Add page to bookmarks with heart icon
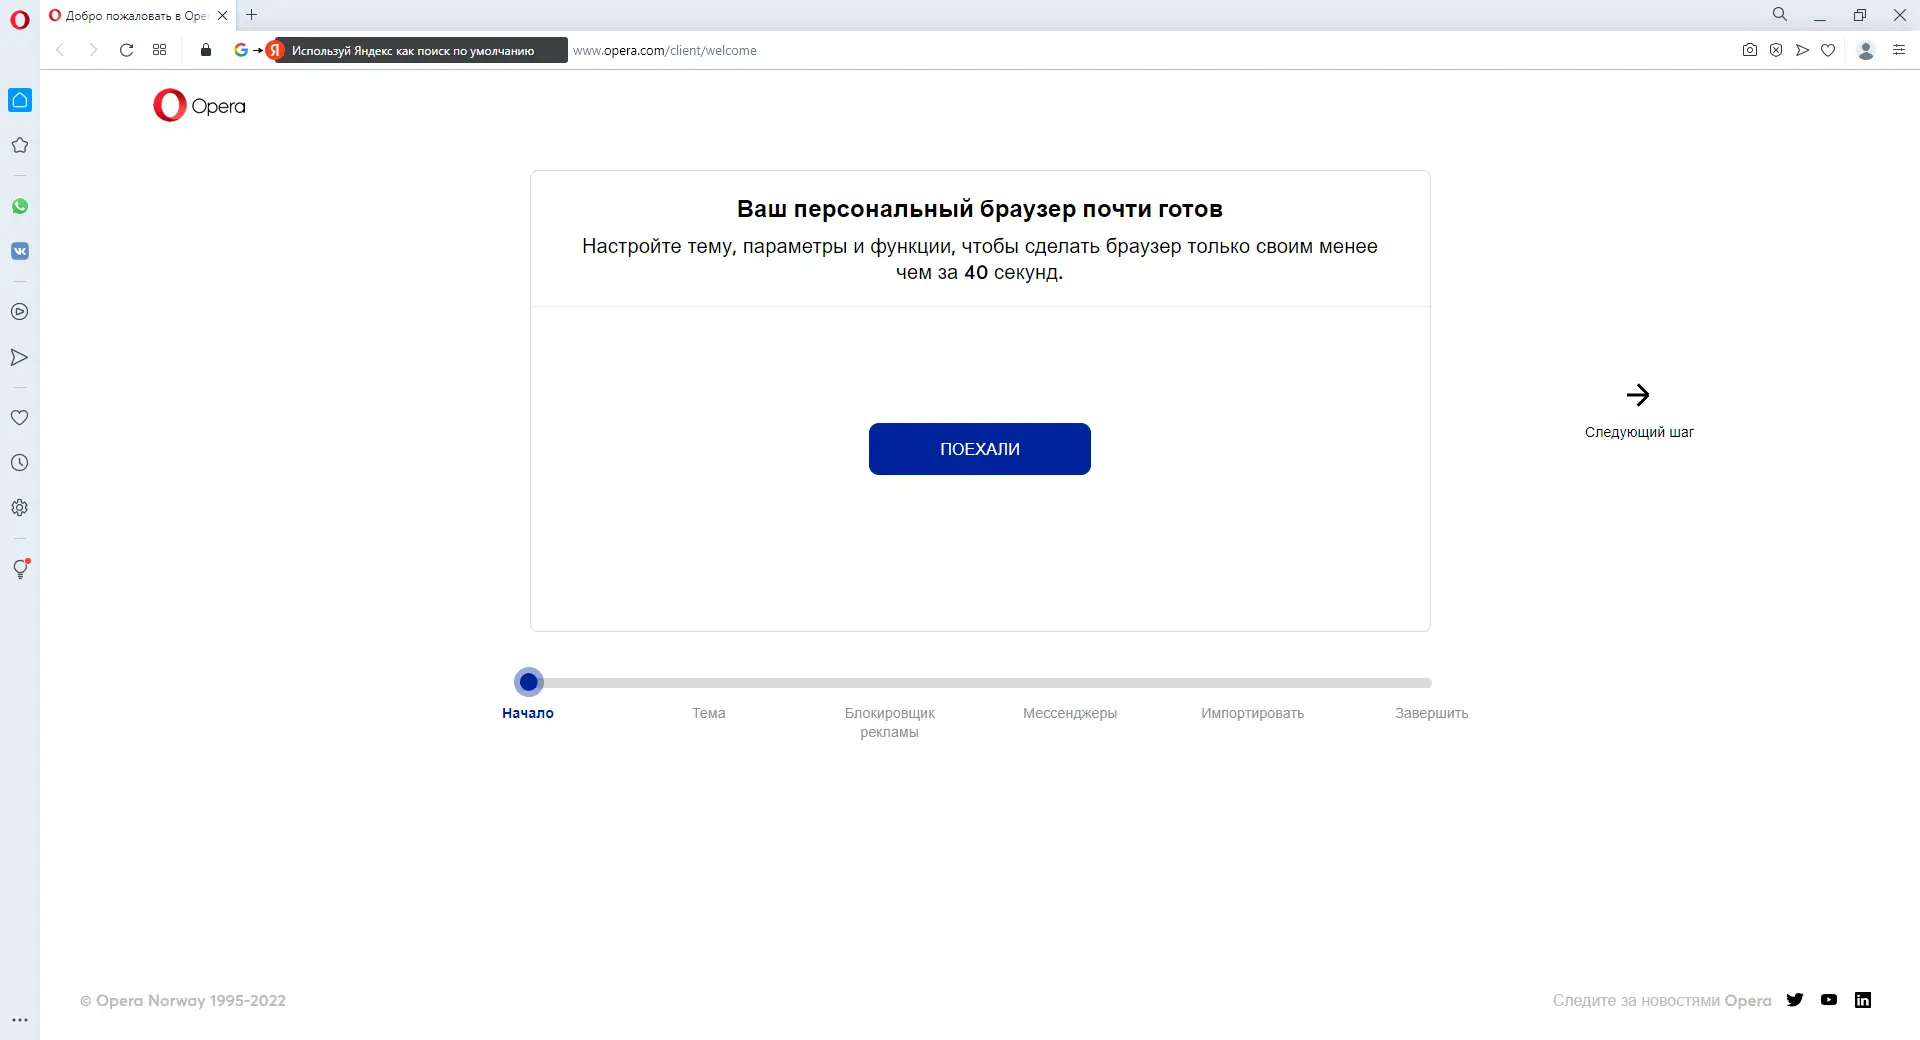 (x=1828, y=50)
